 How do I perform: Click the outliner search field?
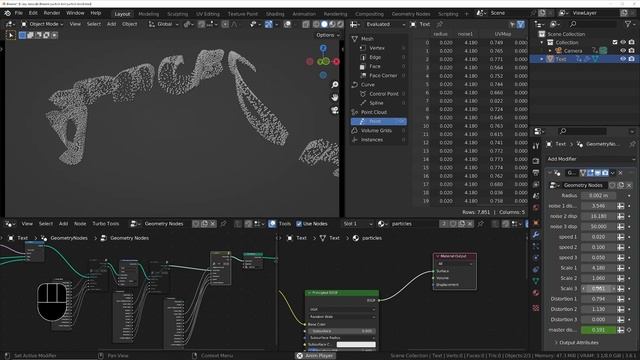(593, 24)
